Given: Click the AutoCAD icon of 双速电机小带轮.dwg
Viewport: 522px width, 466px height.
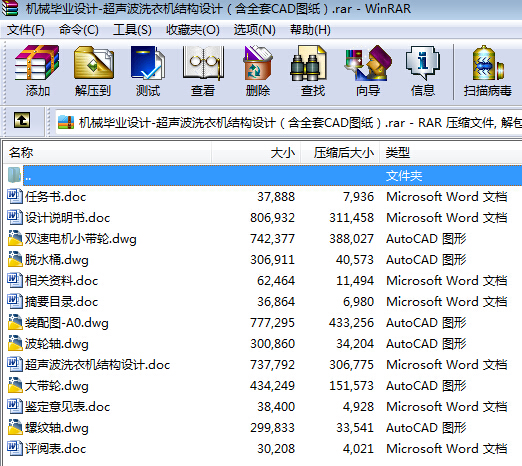Looking at the screenshot, I should 15,238.
